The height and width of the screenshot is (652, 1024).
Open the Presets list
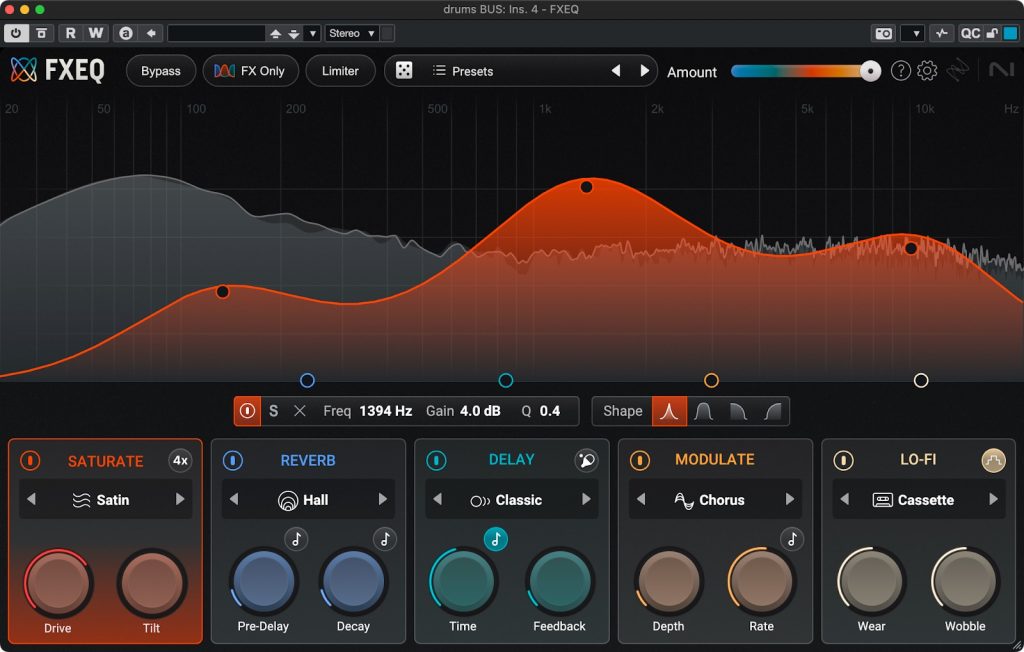point(462,71)
